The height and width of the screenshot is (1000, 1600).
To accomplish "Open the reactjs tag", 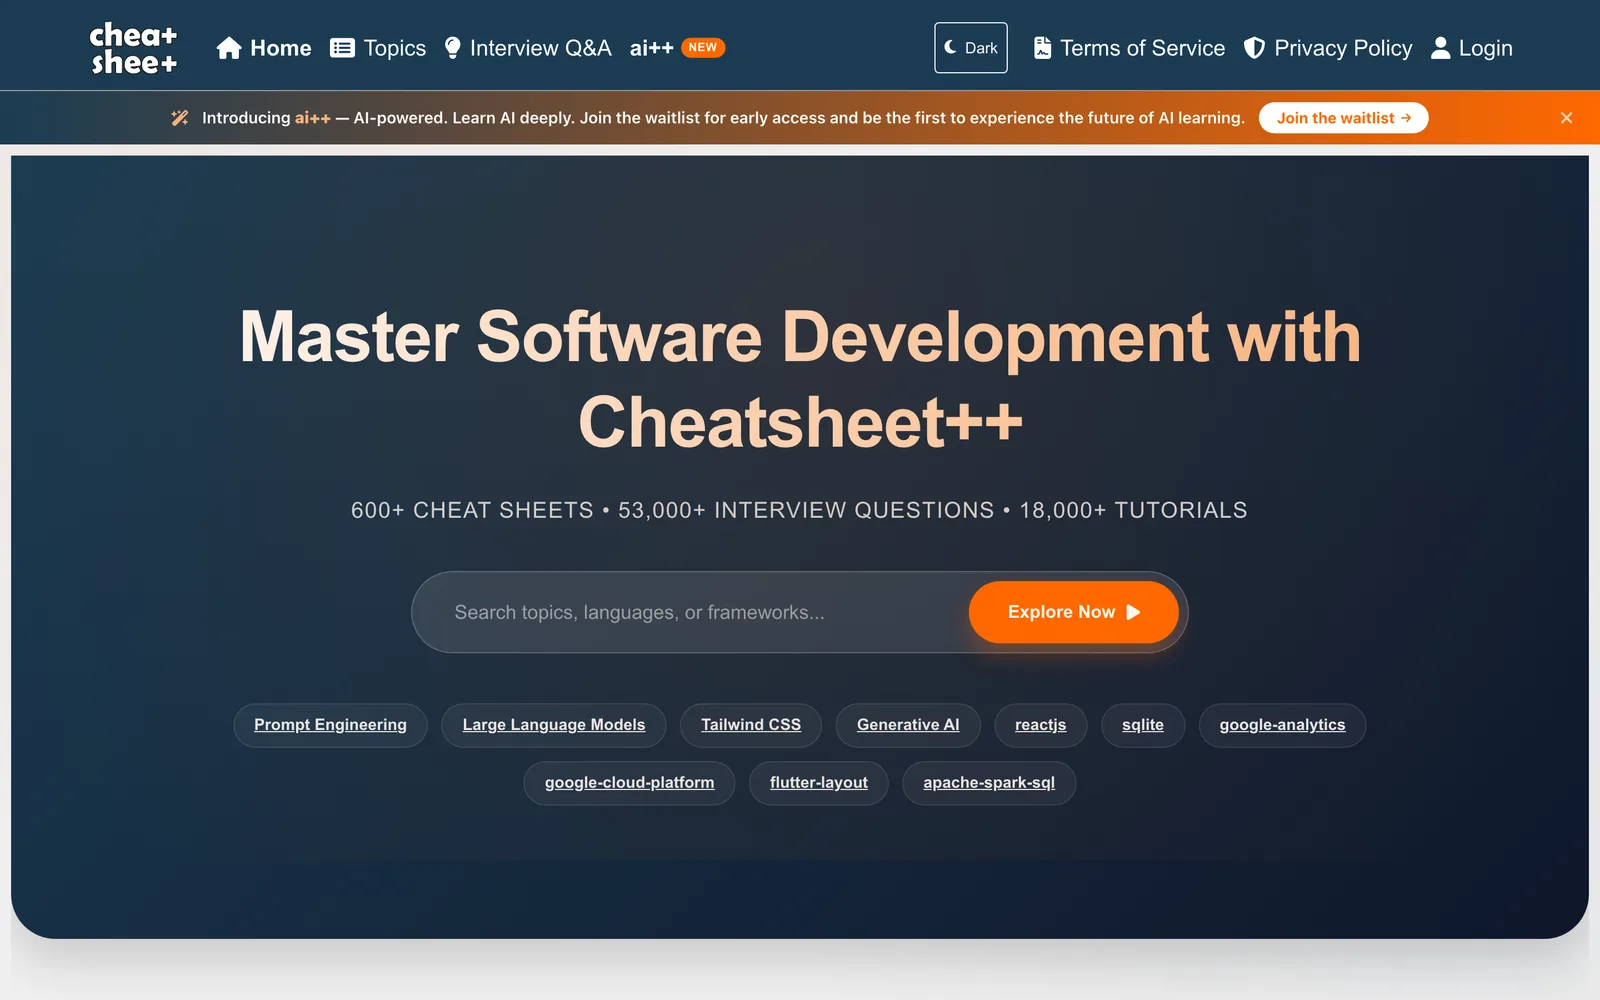I will 1041,725.
